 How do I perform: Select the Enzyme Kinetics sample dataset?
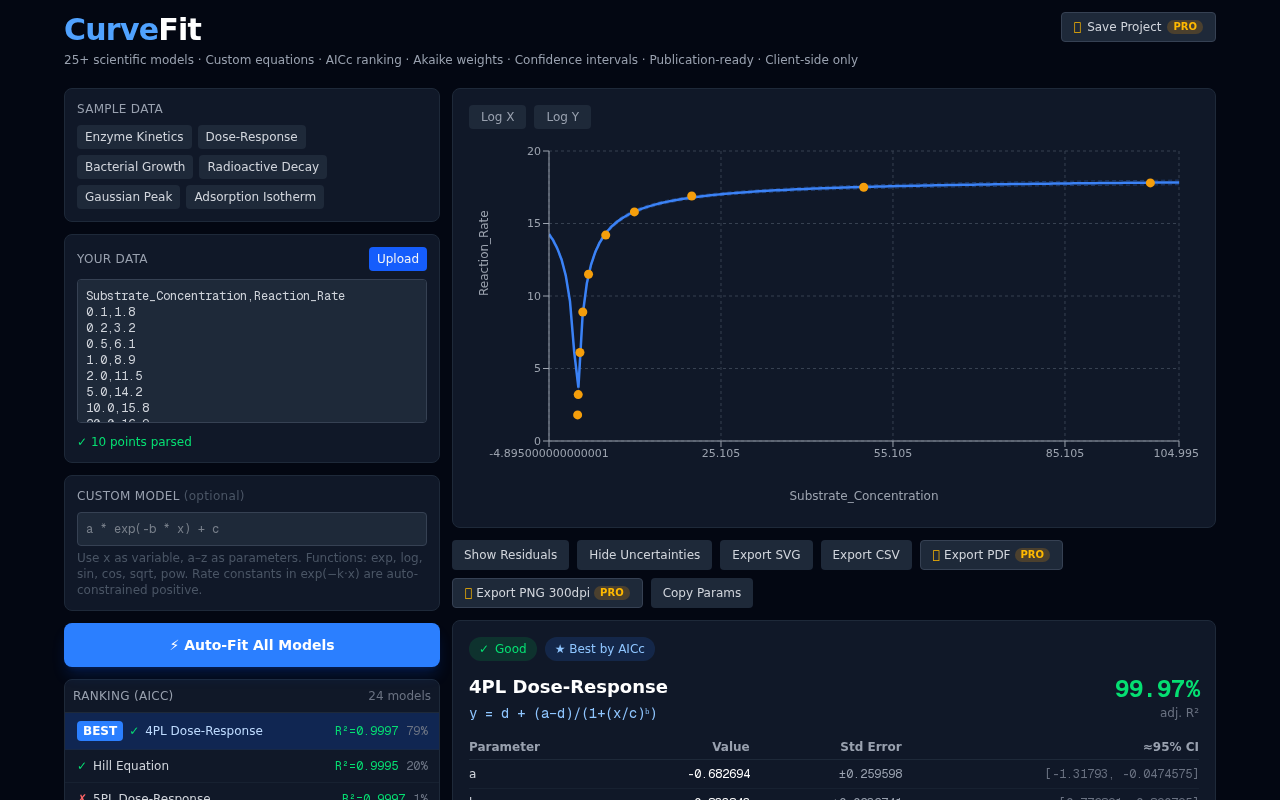click(134, 136)
